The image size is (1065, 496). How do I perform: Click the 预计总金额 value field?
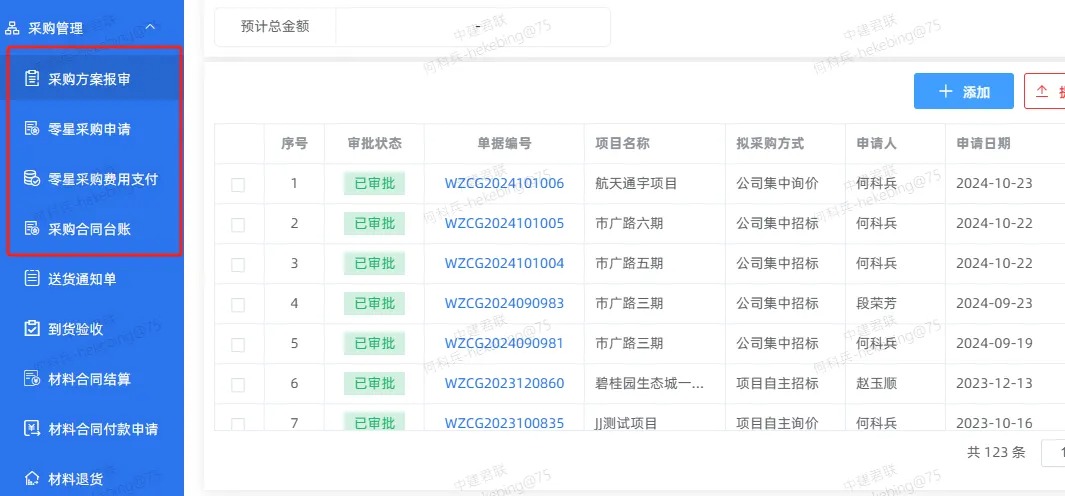pyautogui.click(x=472, y=27)
